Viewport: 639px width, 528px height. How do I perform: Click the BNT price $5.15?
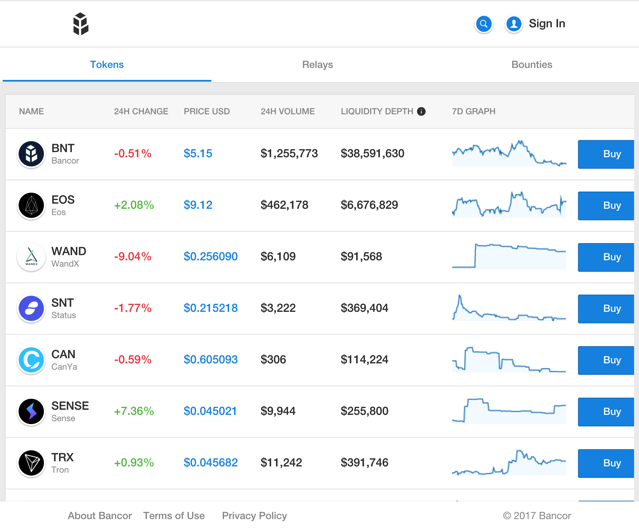coord(198,154)
